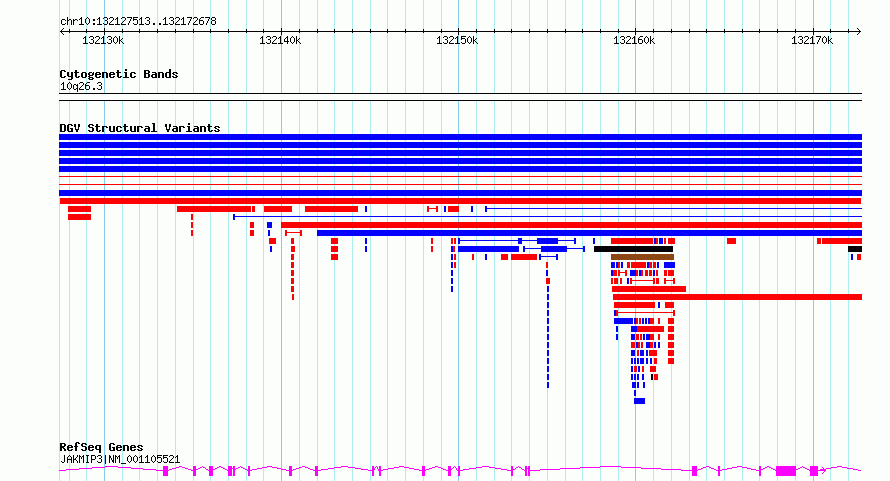
Task: Click the chr10:132127513..132172678 region label
Action: pyautogui.click(x=138, y=21)
